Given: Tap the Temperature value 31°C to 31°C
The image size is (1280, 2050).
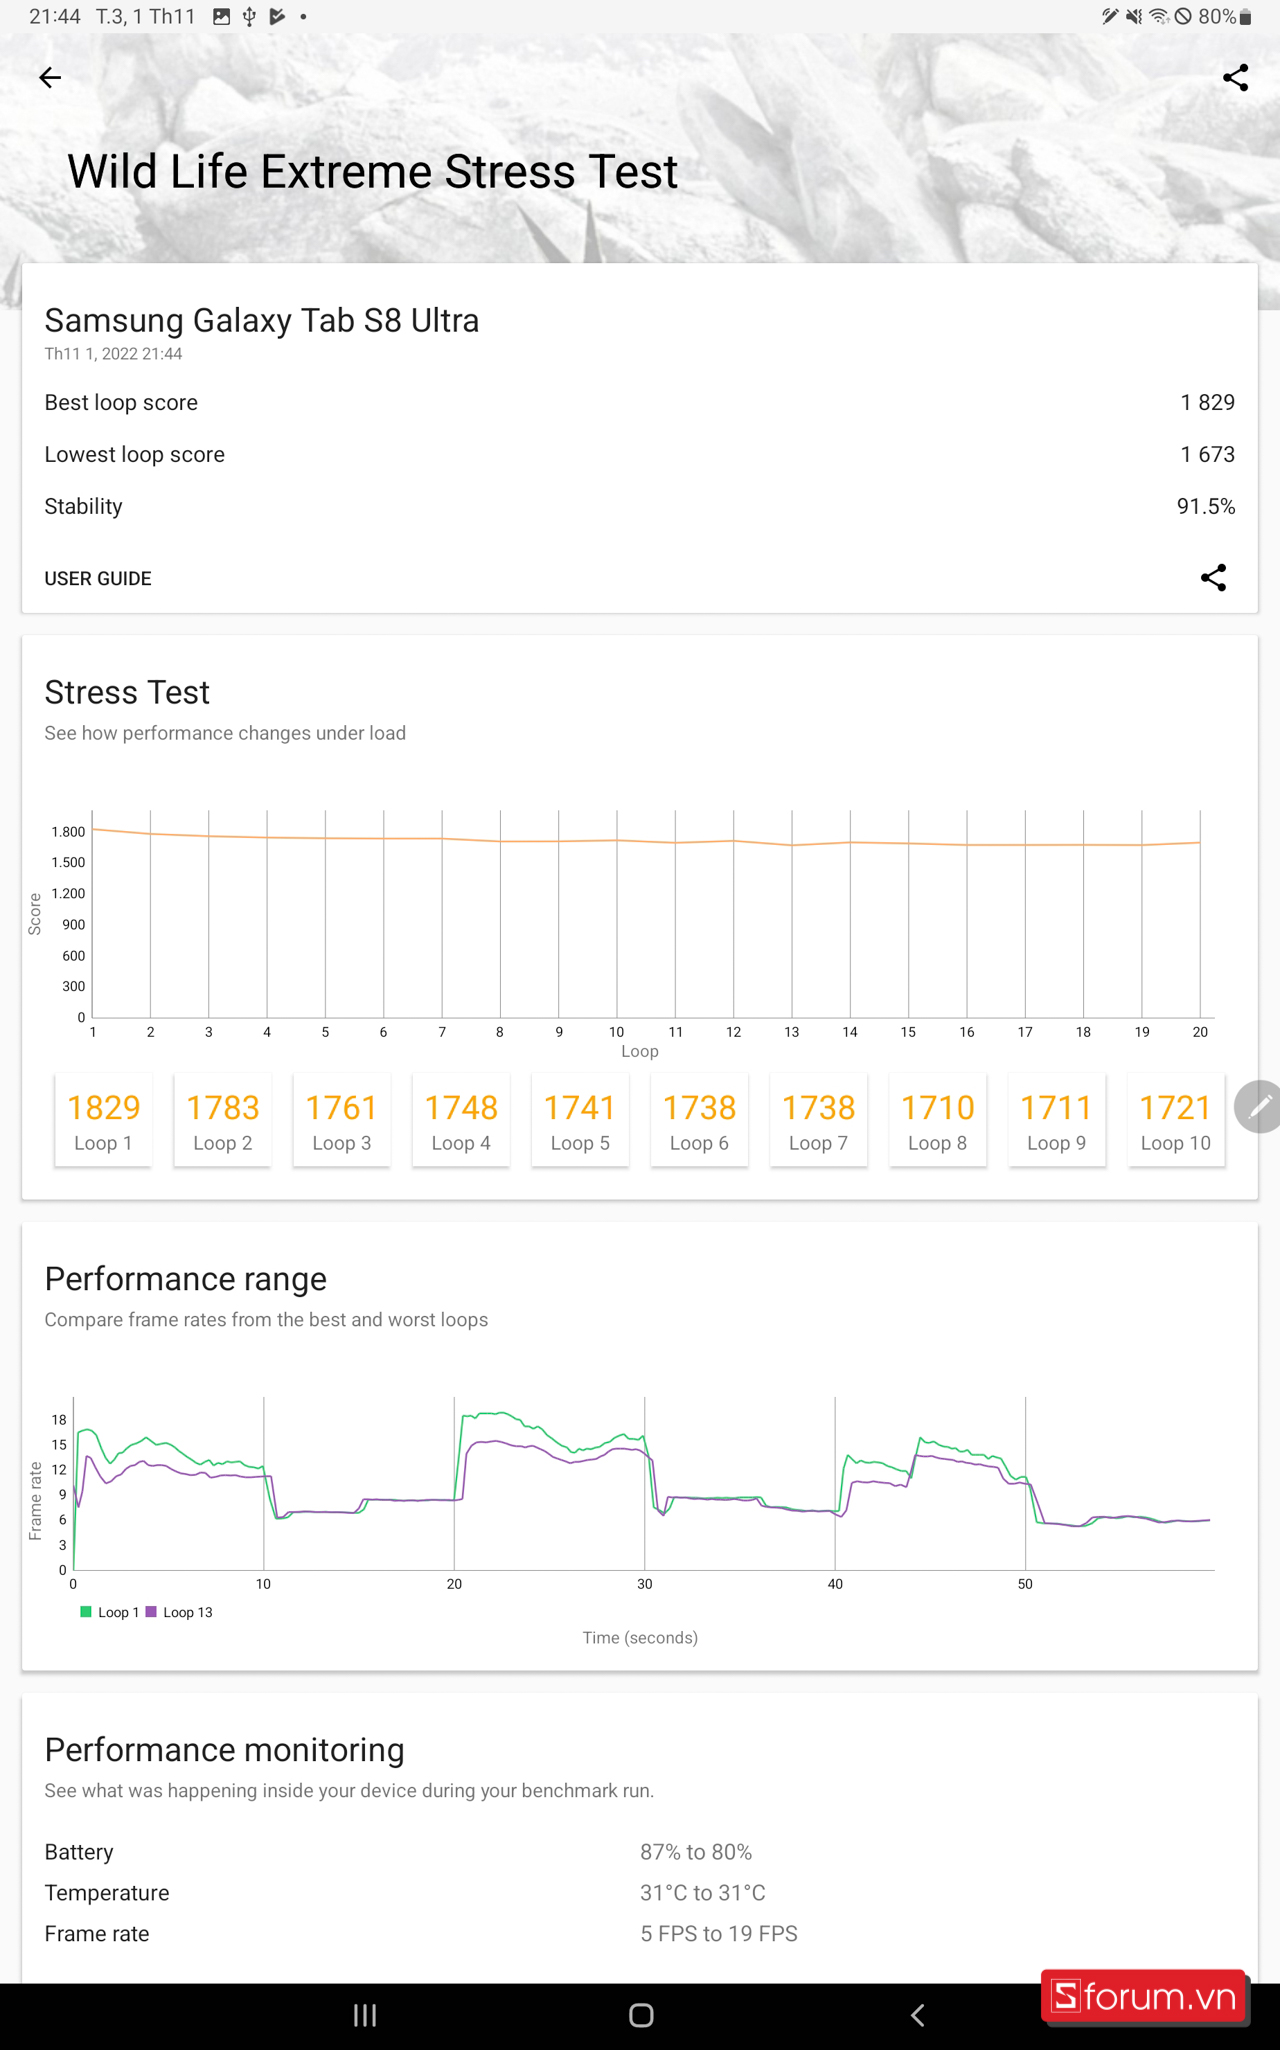Looking at the screenshot, I should 703,1893.
